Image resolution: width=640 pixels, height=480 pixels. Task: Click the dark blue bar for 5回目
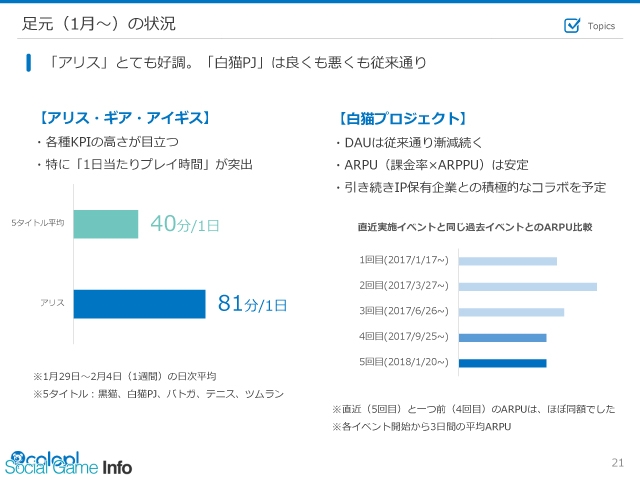point(502,363)
